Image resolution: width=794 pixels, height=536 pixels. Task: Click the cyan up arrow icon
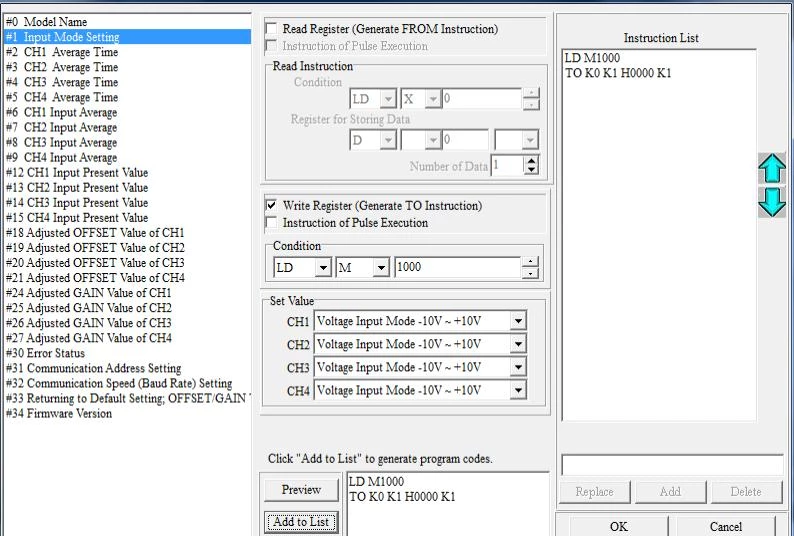771,169
